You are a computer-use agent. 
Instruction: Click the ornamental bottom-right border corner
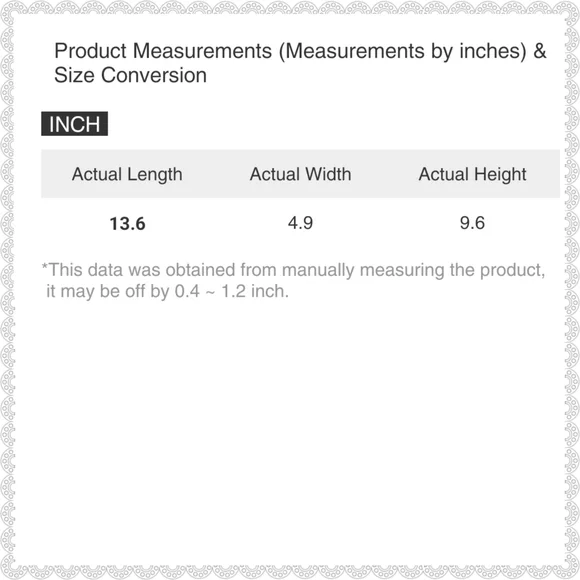(x=572, y=572)
